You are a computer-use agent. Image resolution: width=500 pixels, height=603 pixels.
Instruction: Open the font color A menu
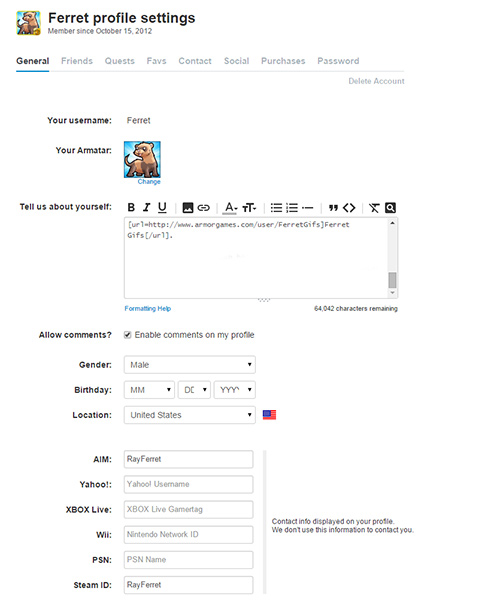[230, 208]
